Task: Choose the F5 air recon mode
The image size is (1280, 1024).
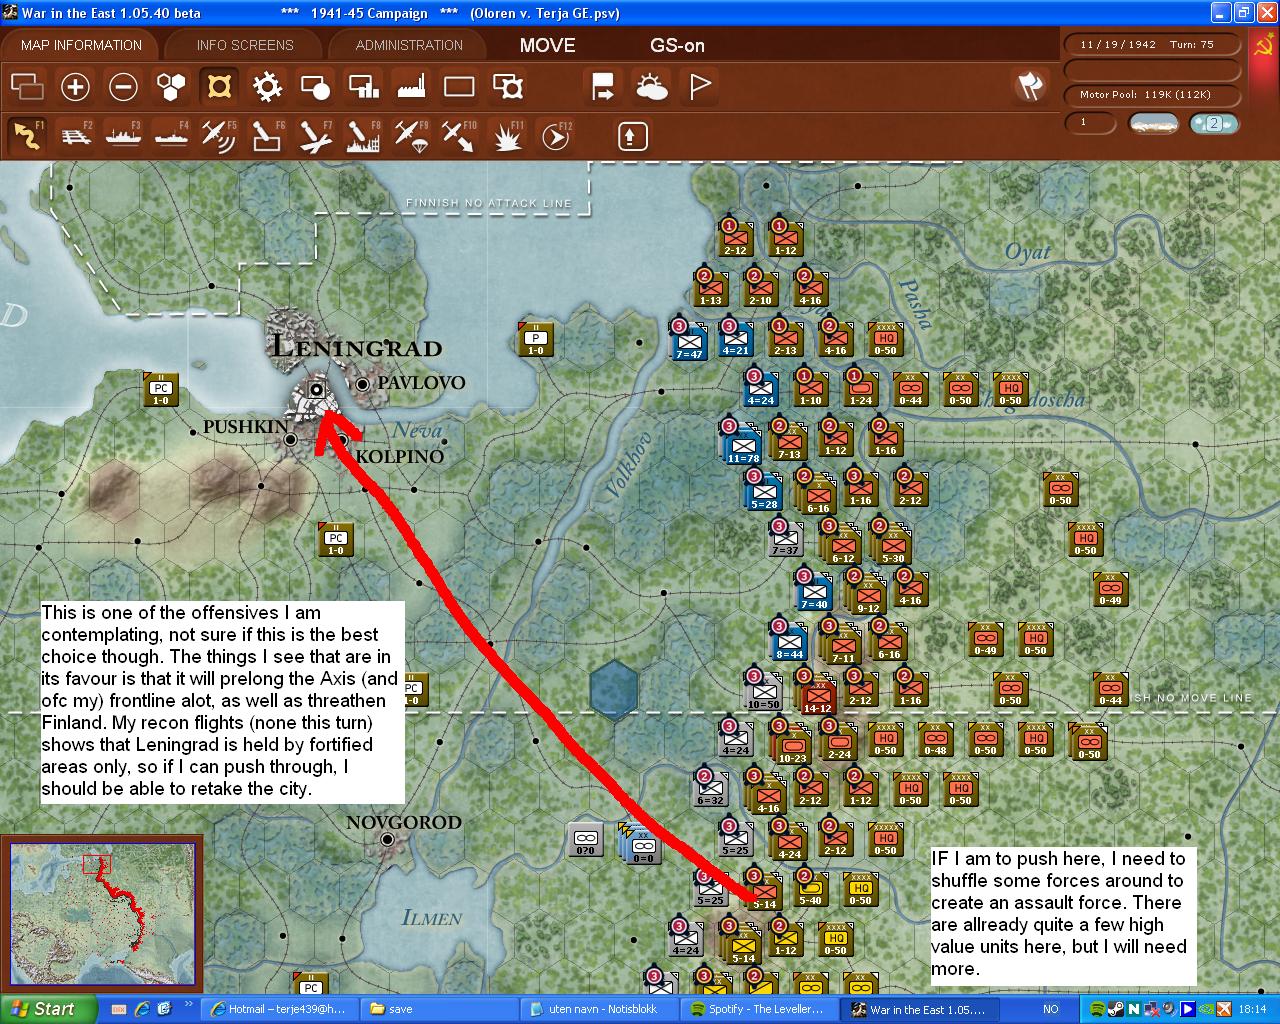Action: [x=218, y=136]
